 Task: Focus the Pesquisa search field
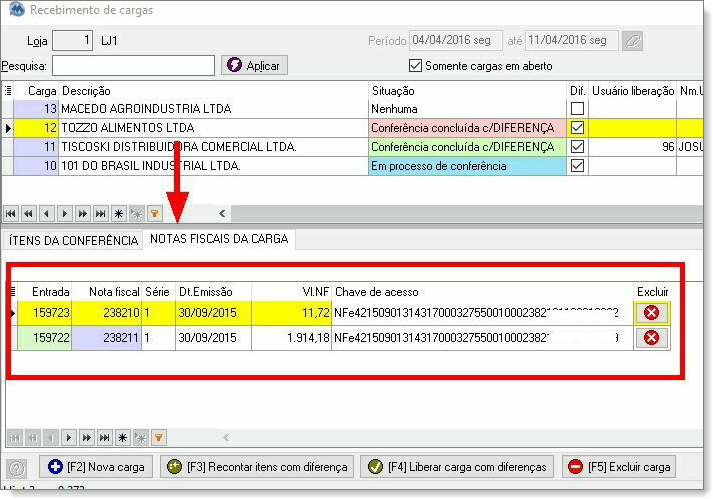click(133, 66)
